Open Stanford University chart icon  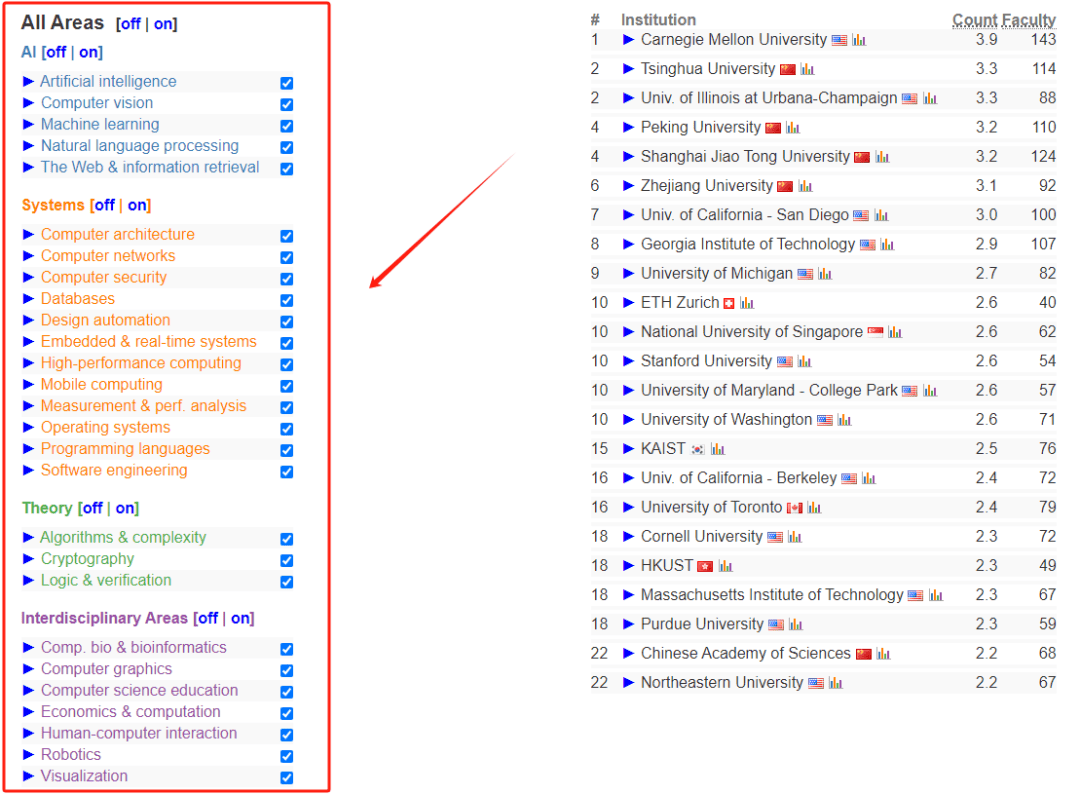804,362
